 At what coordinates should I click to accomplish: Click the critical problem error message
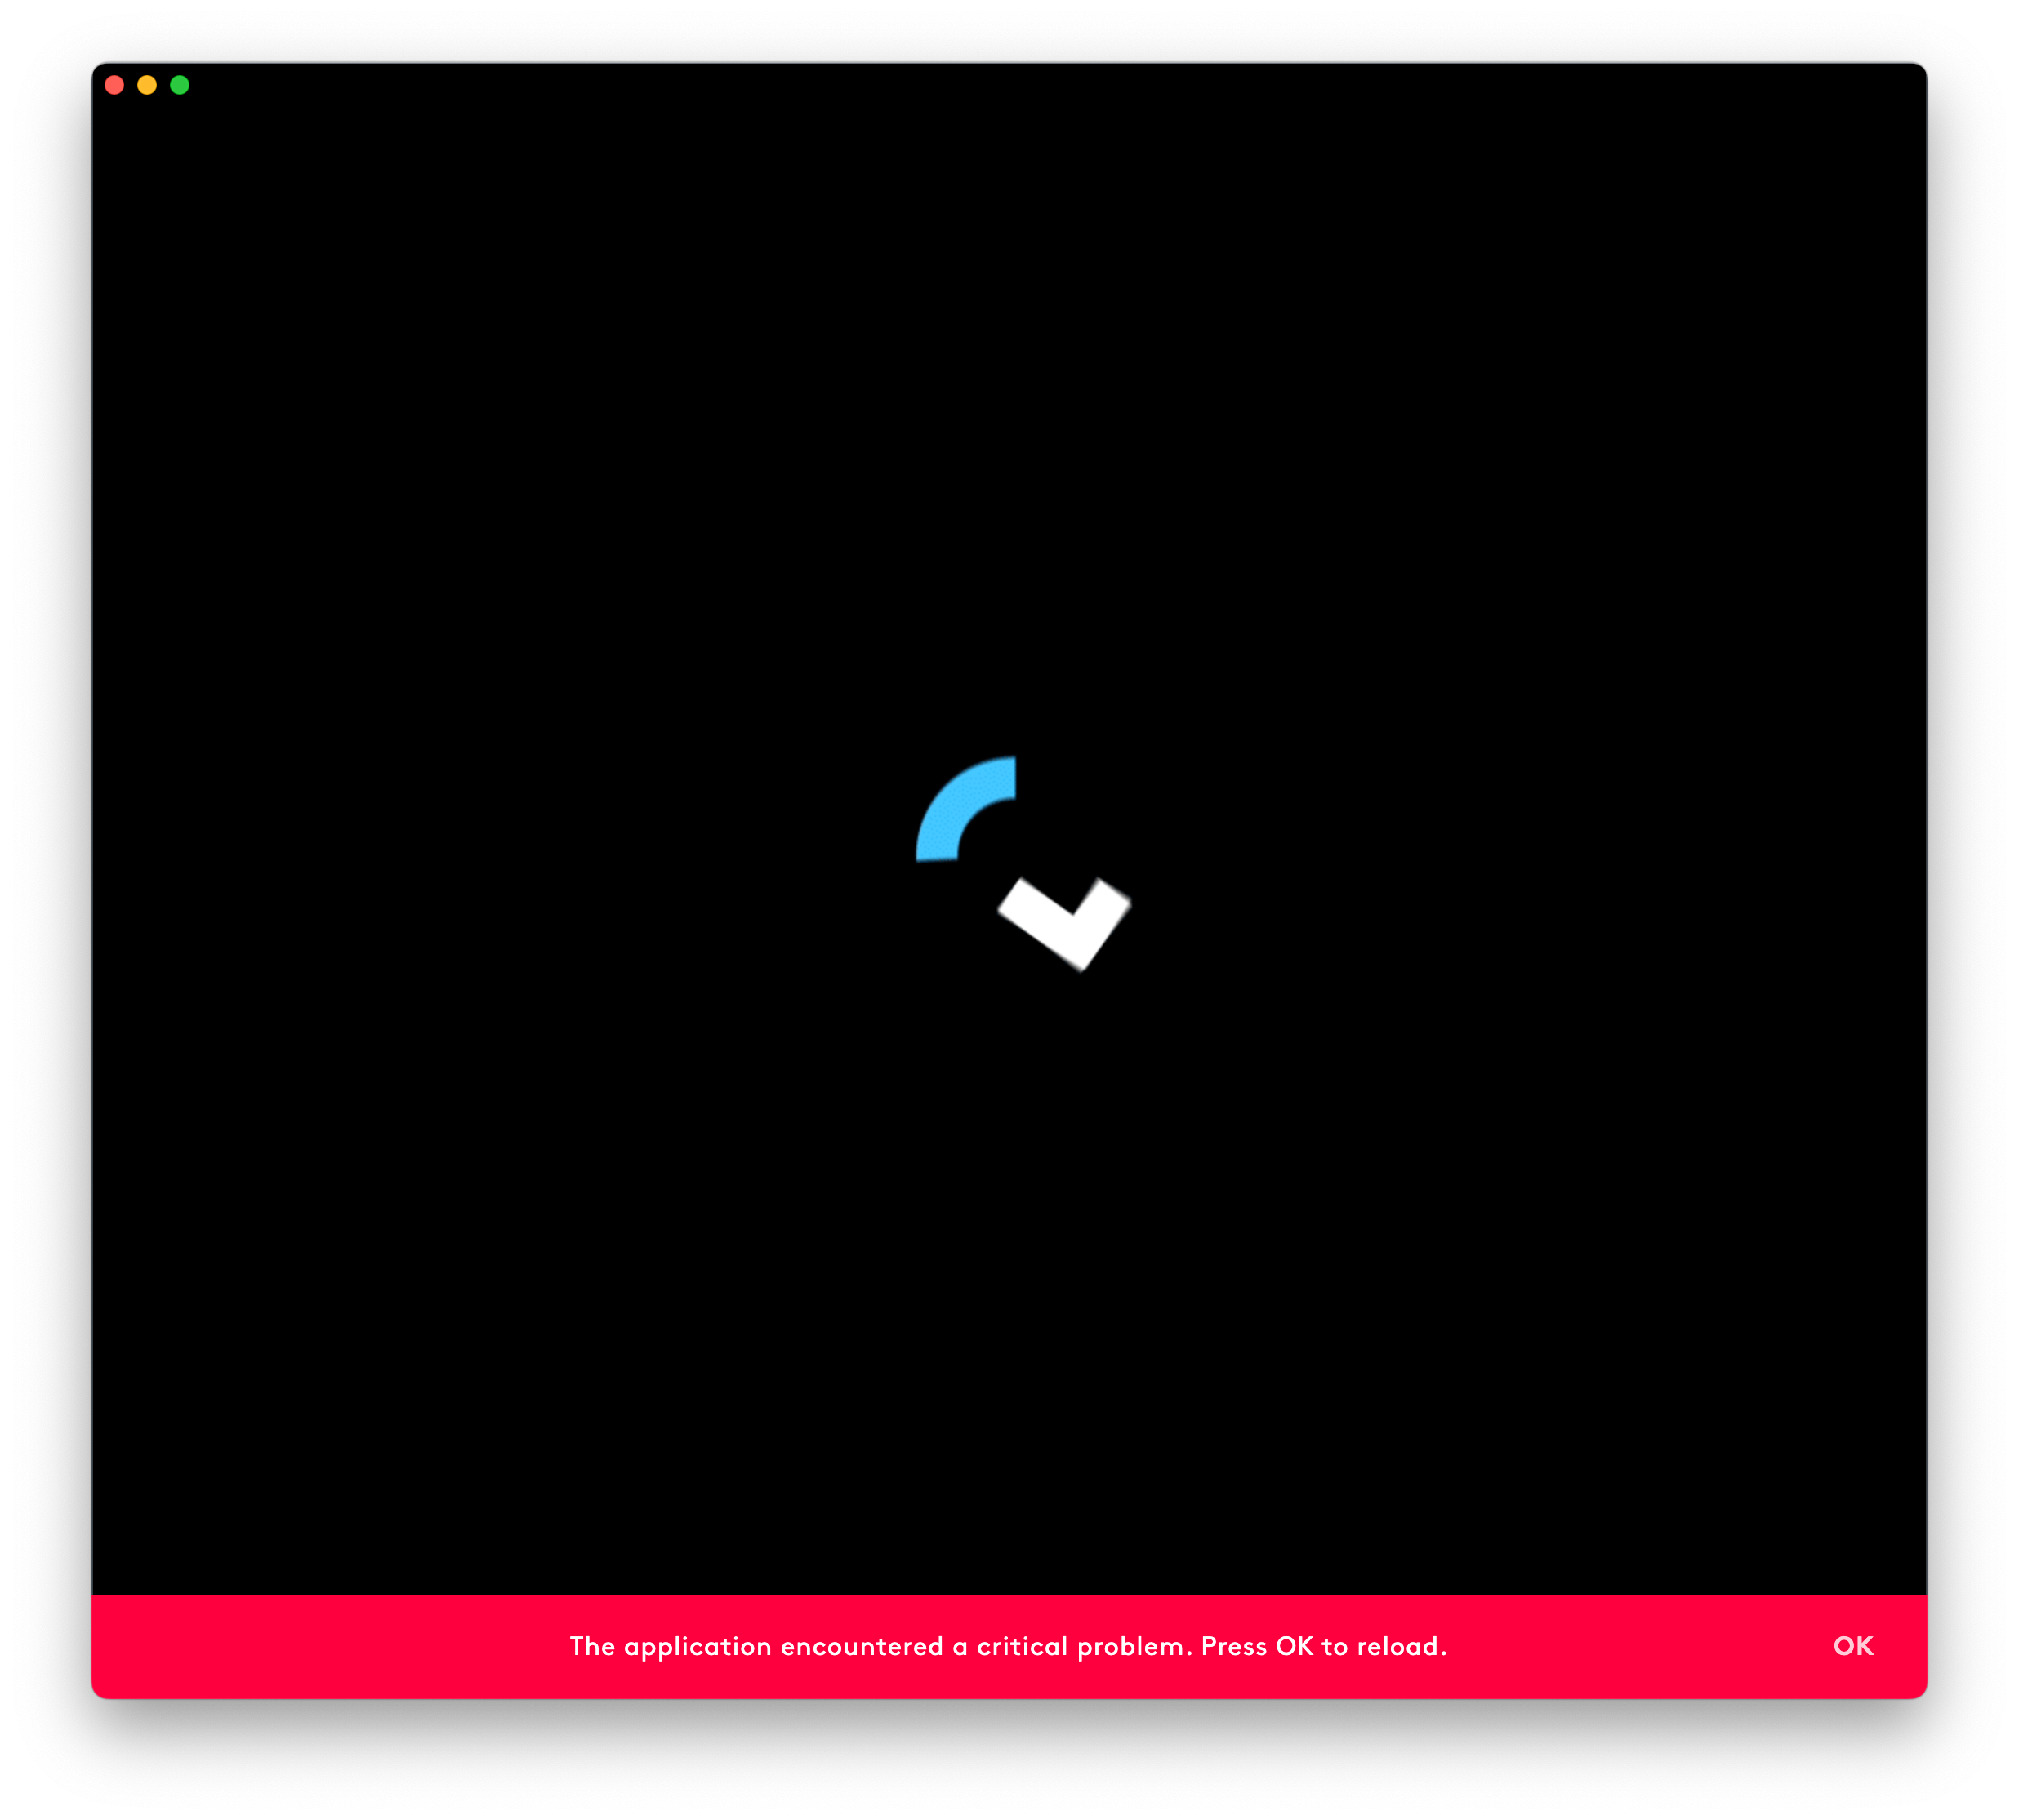(1008, 1646)
